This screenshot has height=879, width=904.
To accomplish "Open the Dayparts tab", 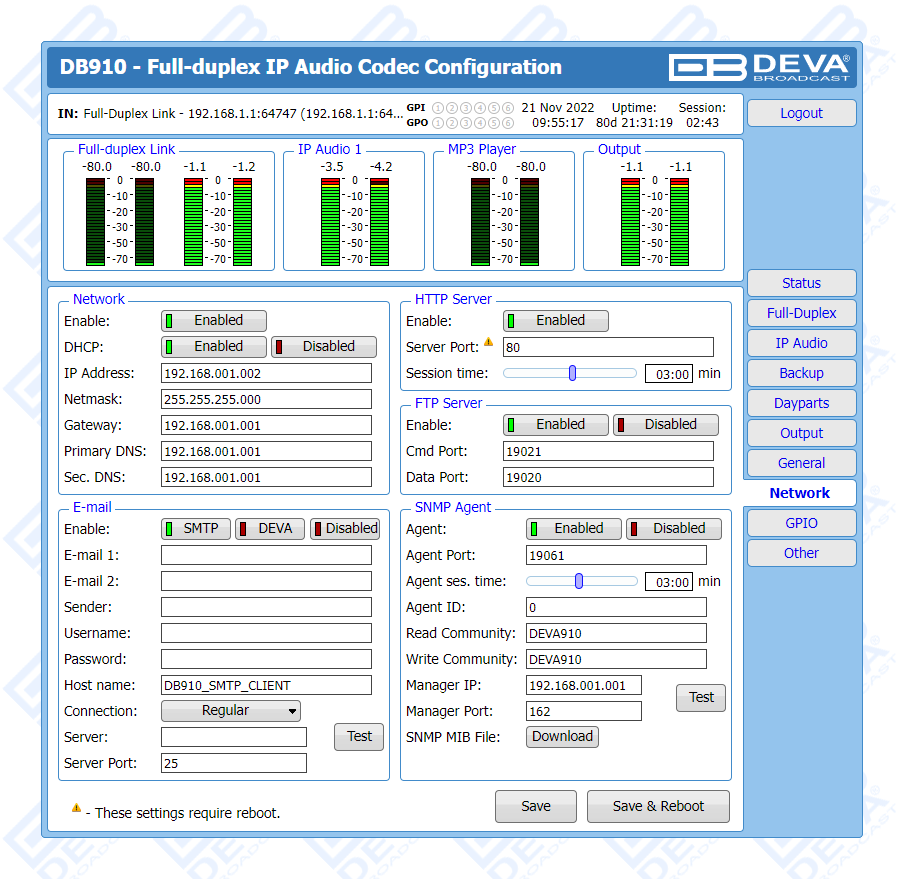I will (x=801, y=403).
